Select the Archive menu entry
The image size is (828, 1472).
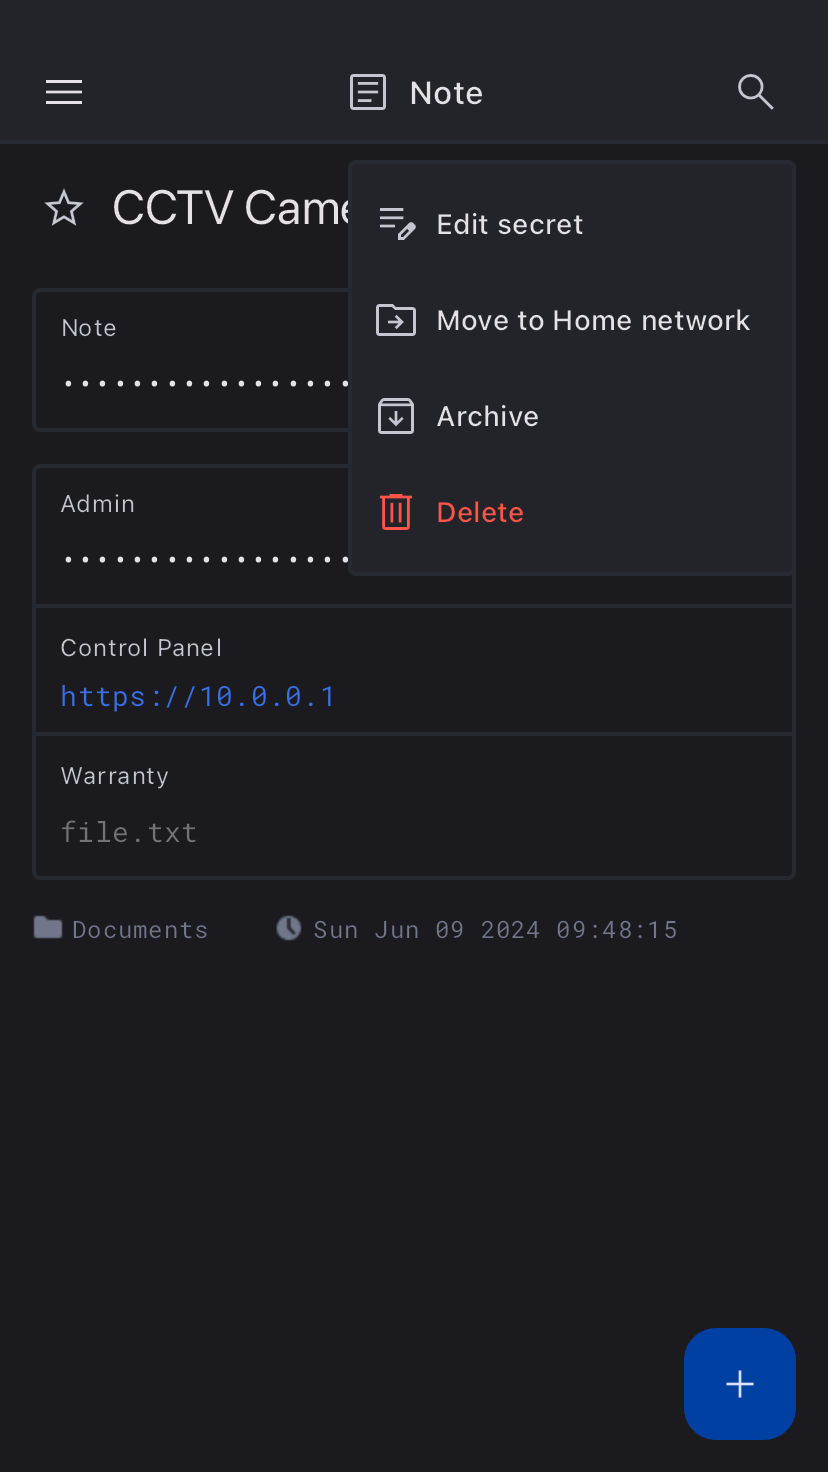coord(488,416)
